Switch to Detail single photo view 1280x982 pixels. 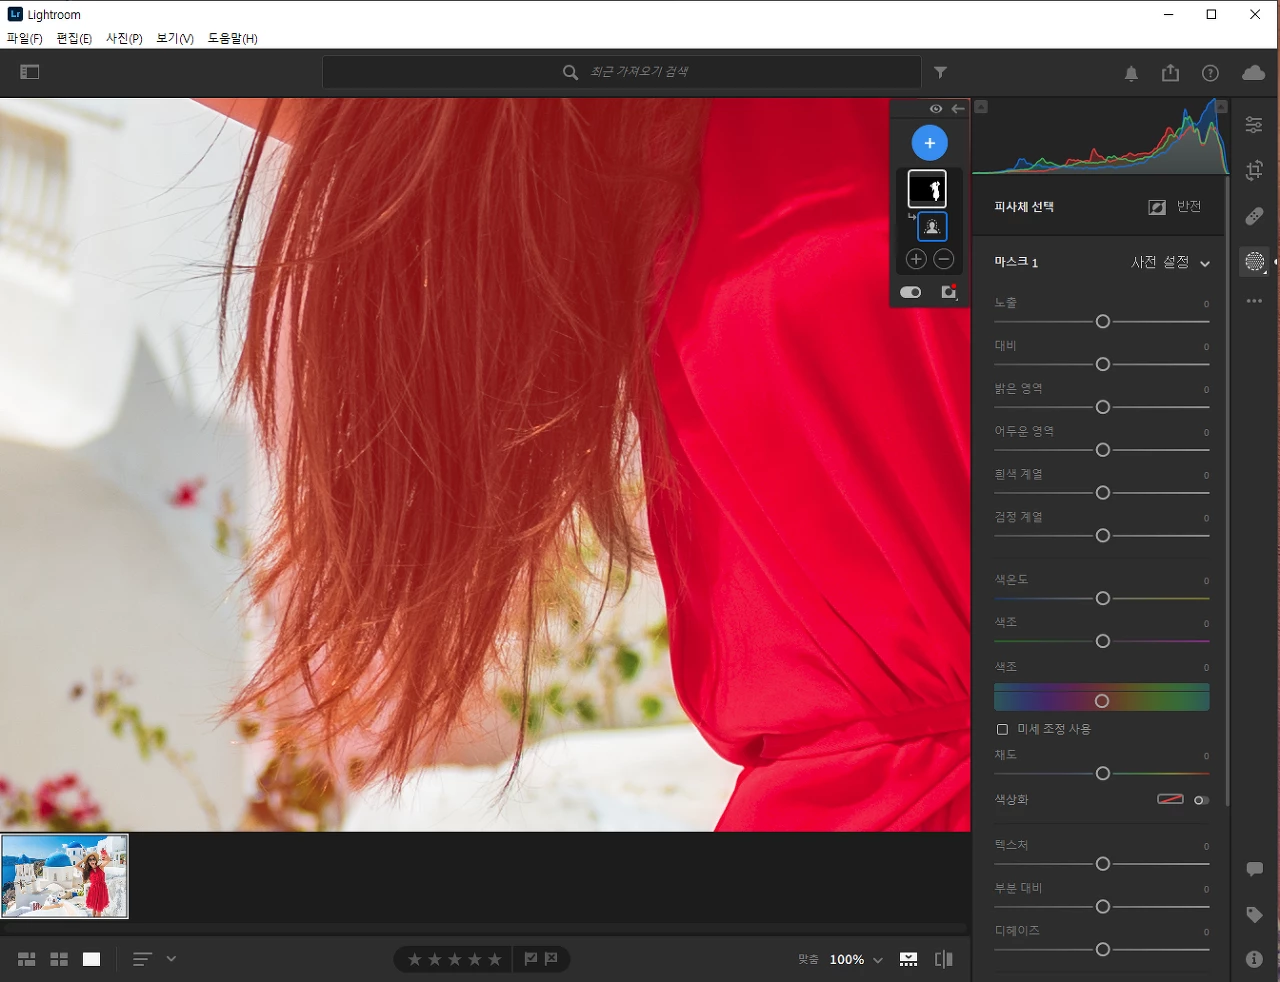pyautogui.click(x=91, y=959)
